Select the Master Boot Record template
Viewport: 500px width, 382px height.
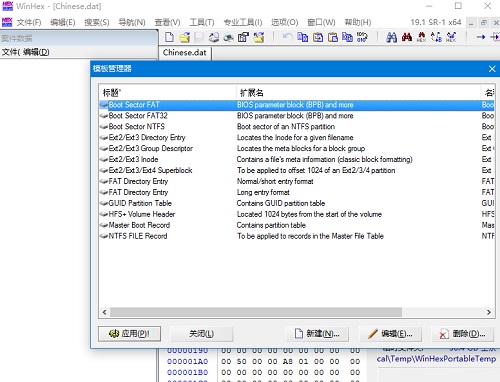pos(297,225)
